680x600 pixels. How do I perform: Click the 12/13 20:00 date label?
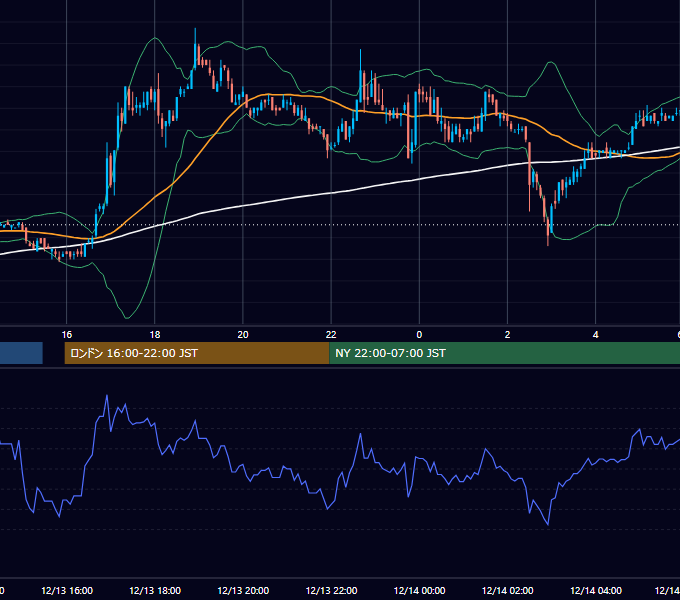pyautogui.click(x=243, y=590)
